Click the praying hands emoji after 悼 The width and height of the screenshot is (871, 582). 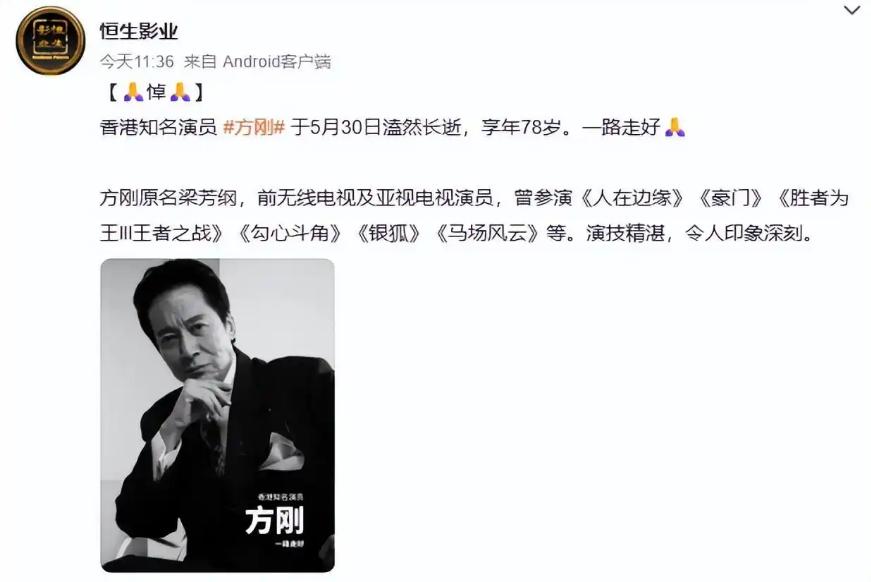(x=181, y=92)
